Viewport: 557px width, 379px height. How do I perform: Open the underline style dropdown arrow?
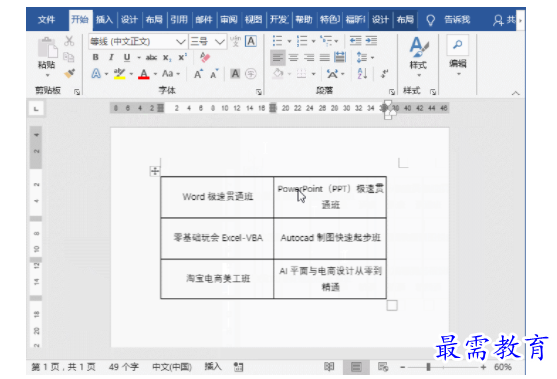coord(139,58)
